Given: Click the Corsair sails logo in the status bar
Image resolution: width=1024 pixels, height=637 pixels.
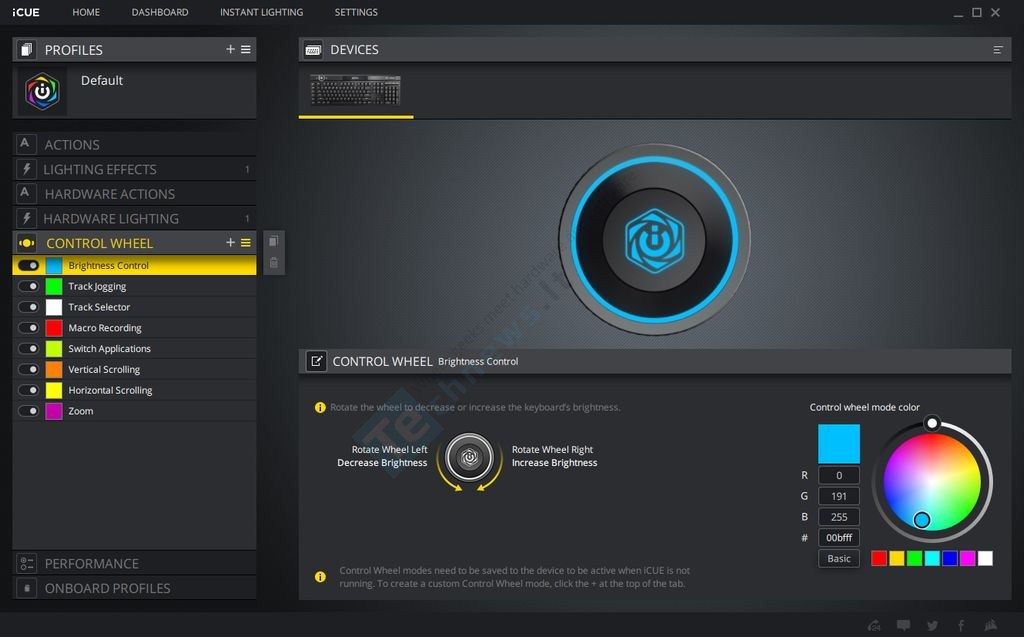Looking at the screenshot, I should pyautogui.click(x=991, y=625).
